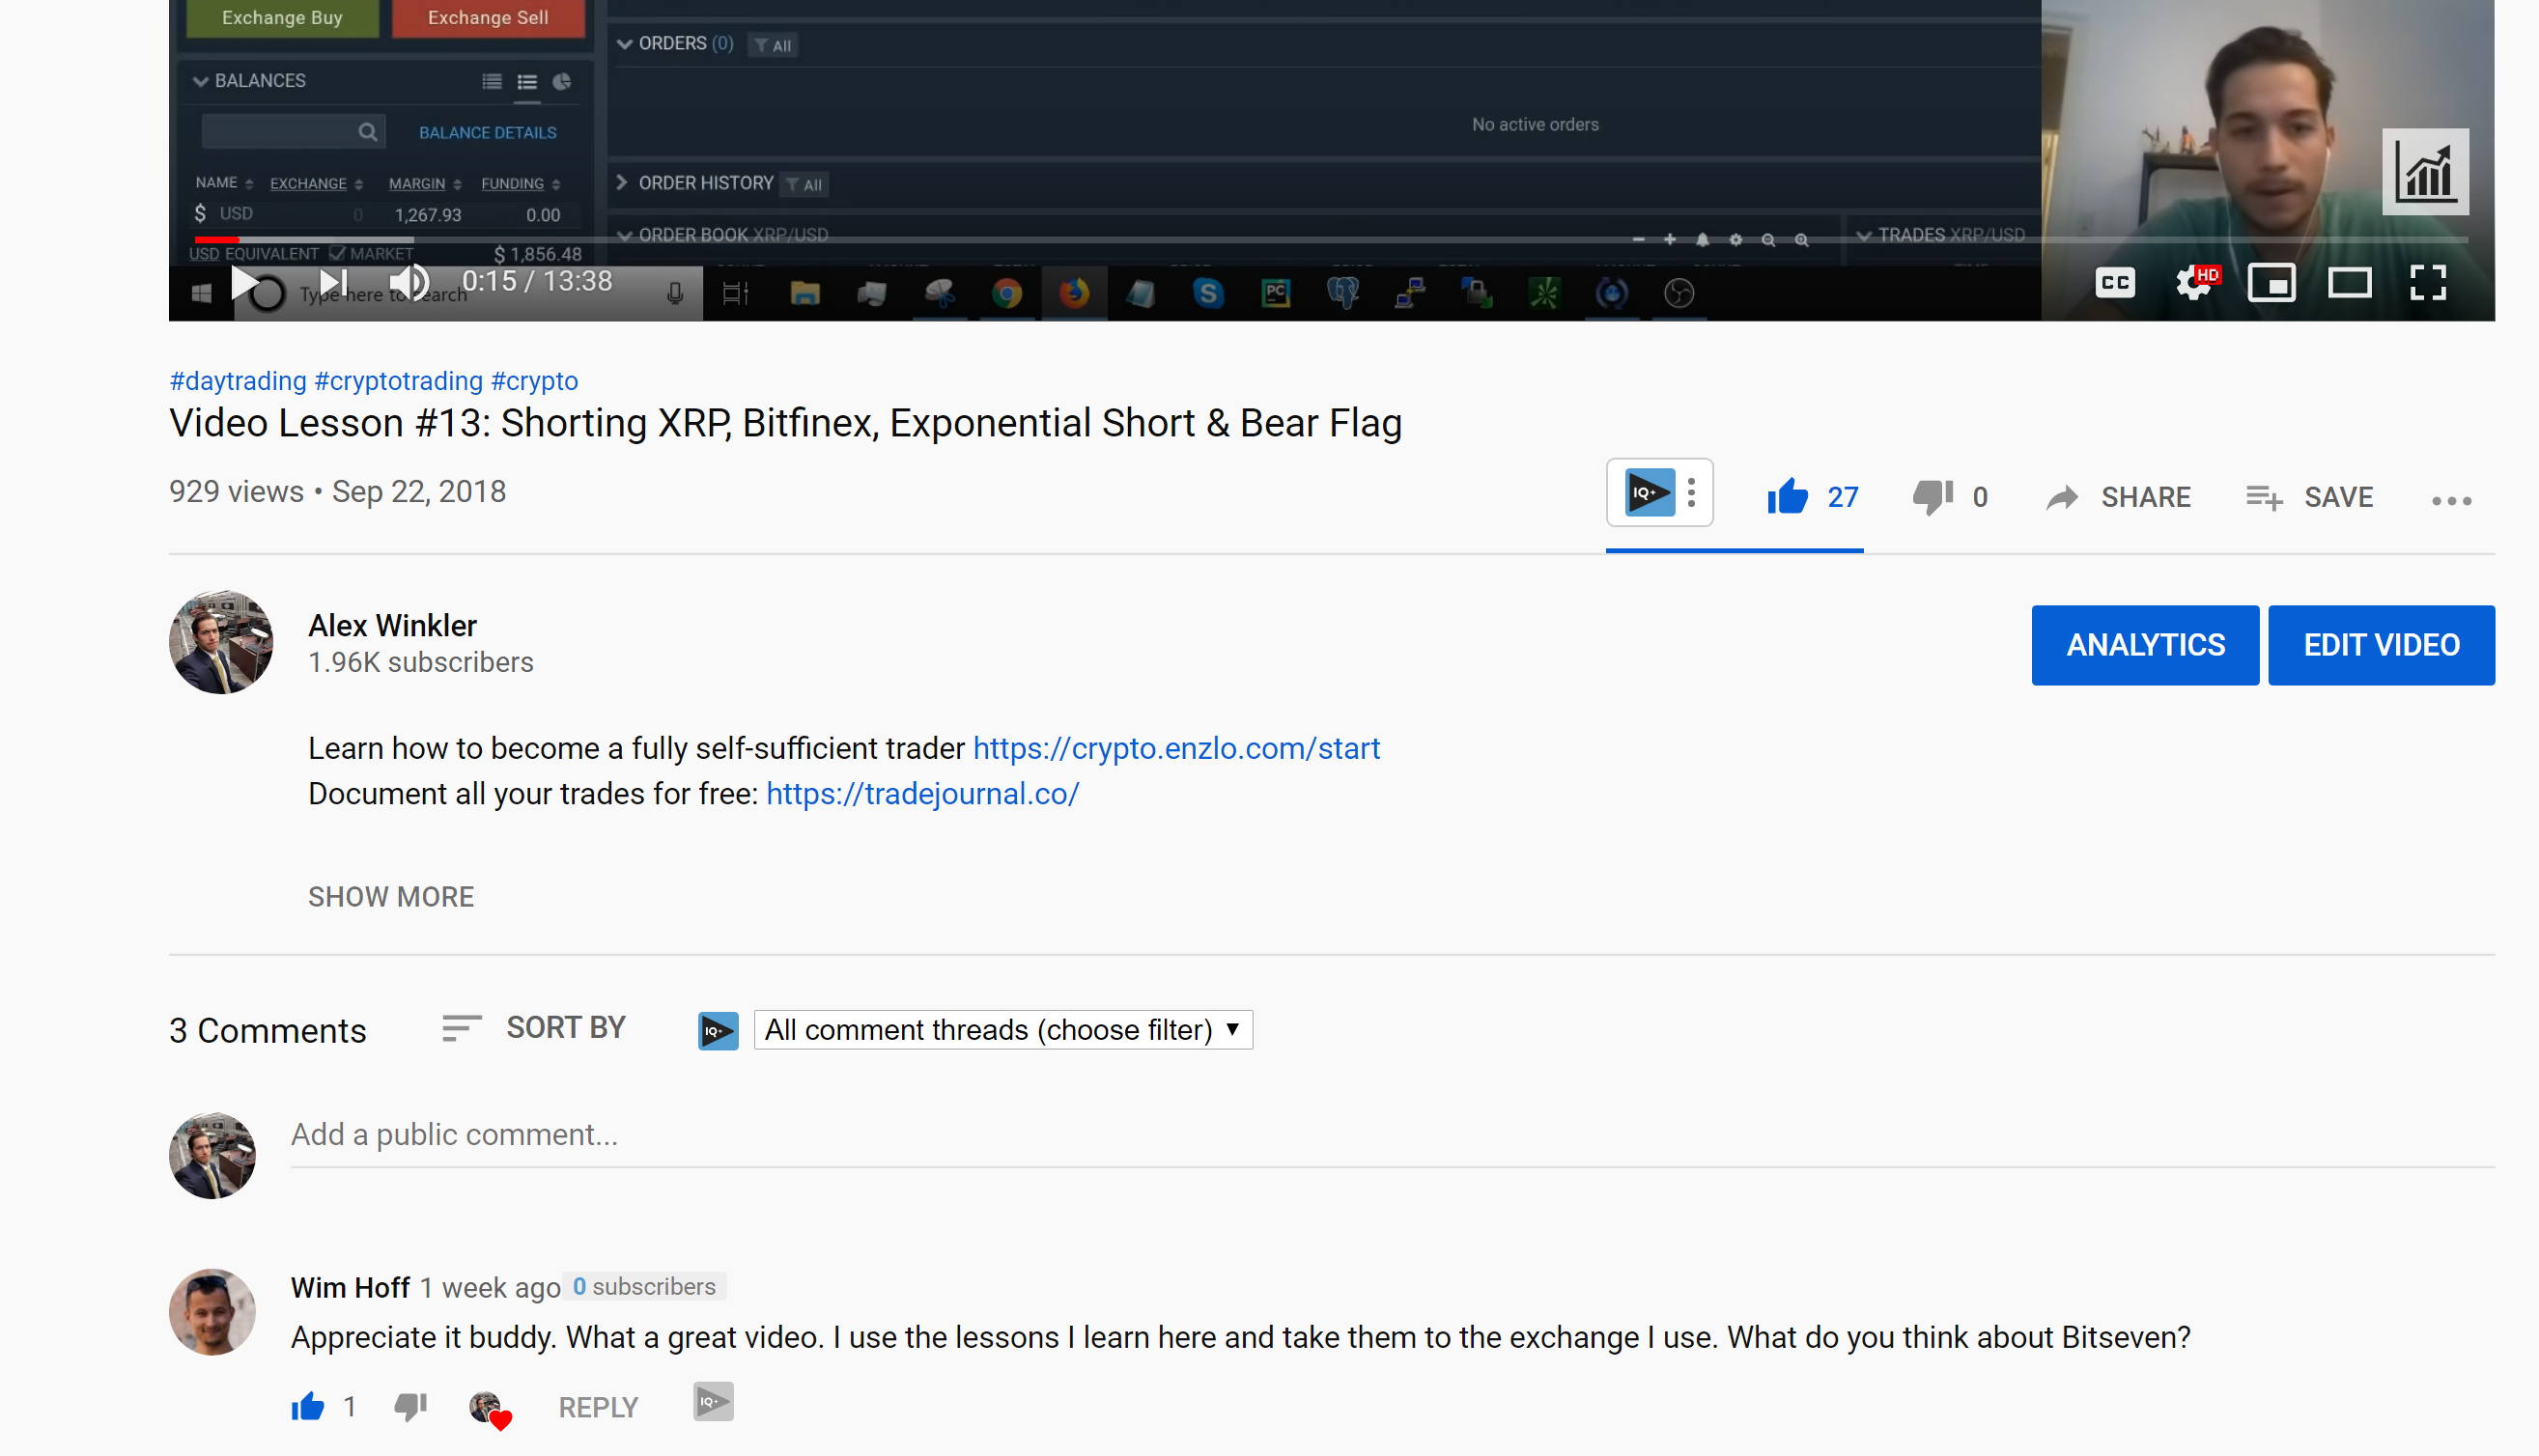Skip to the next video

[330, 281]
